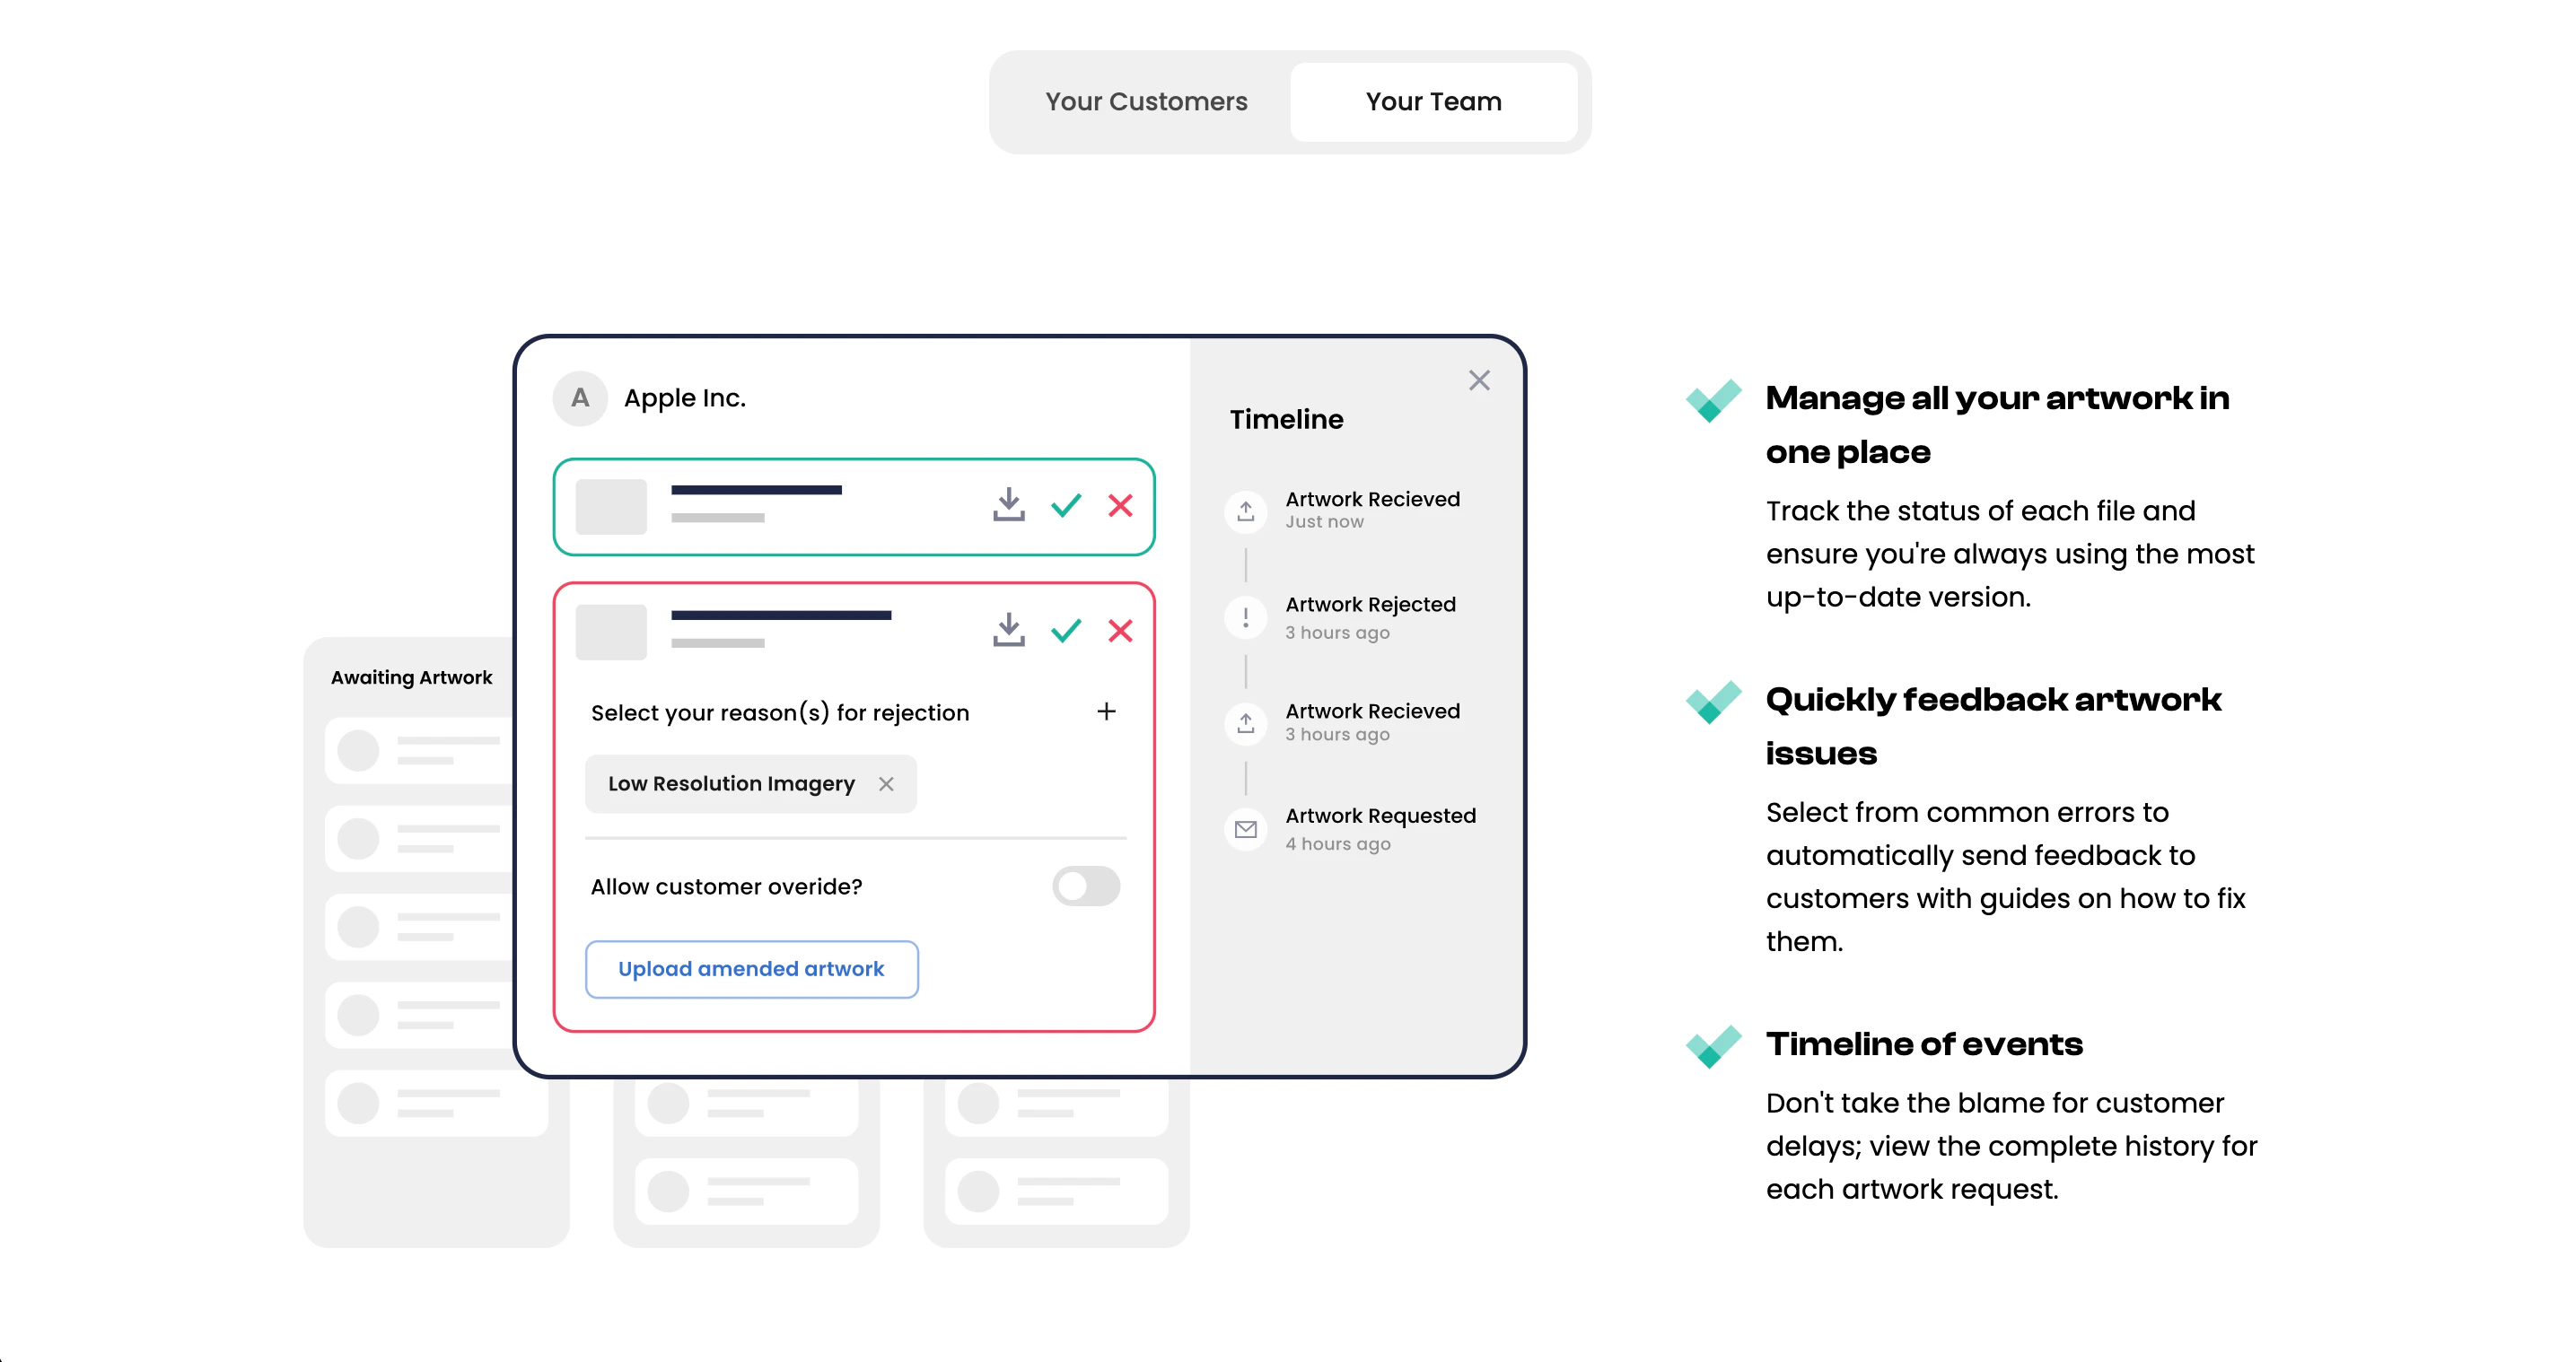Select the Your Team tab
This screenshot has width=2576, height=1362.
1433,101
